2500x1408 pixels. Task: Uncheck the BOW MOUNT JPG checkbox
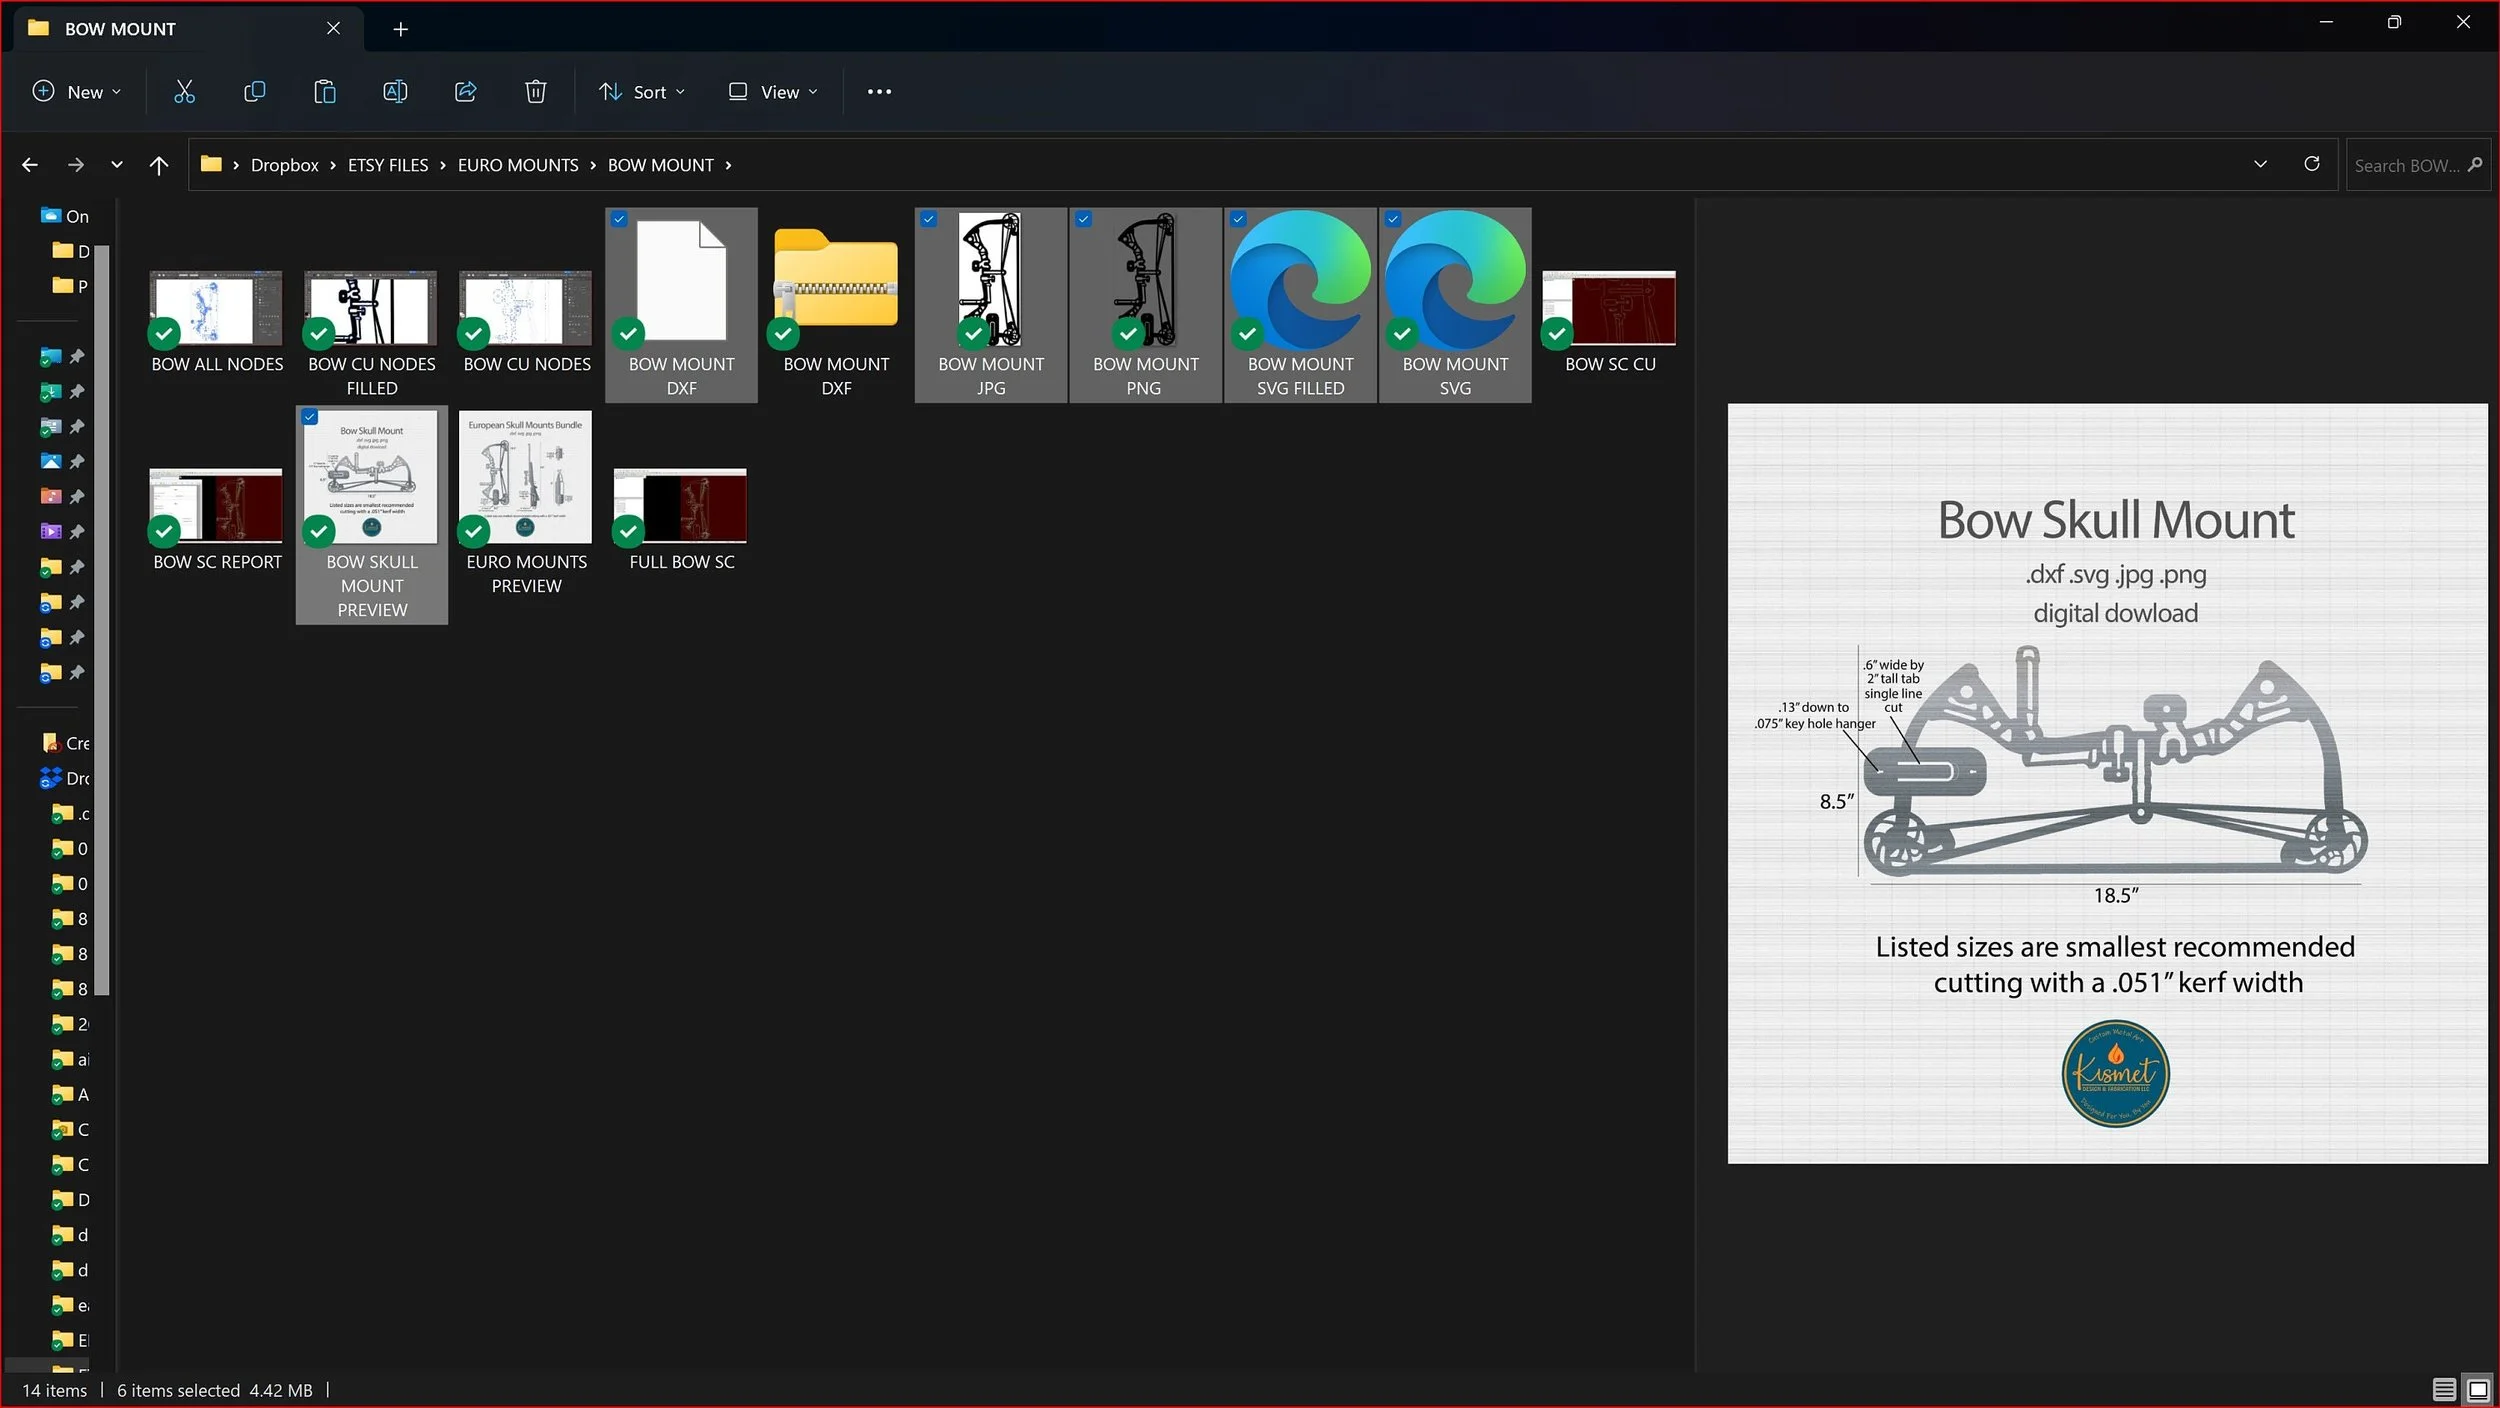929,219
